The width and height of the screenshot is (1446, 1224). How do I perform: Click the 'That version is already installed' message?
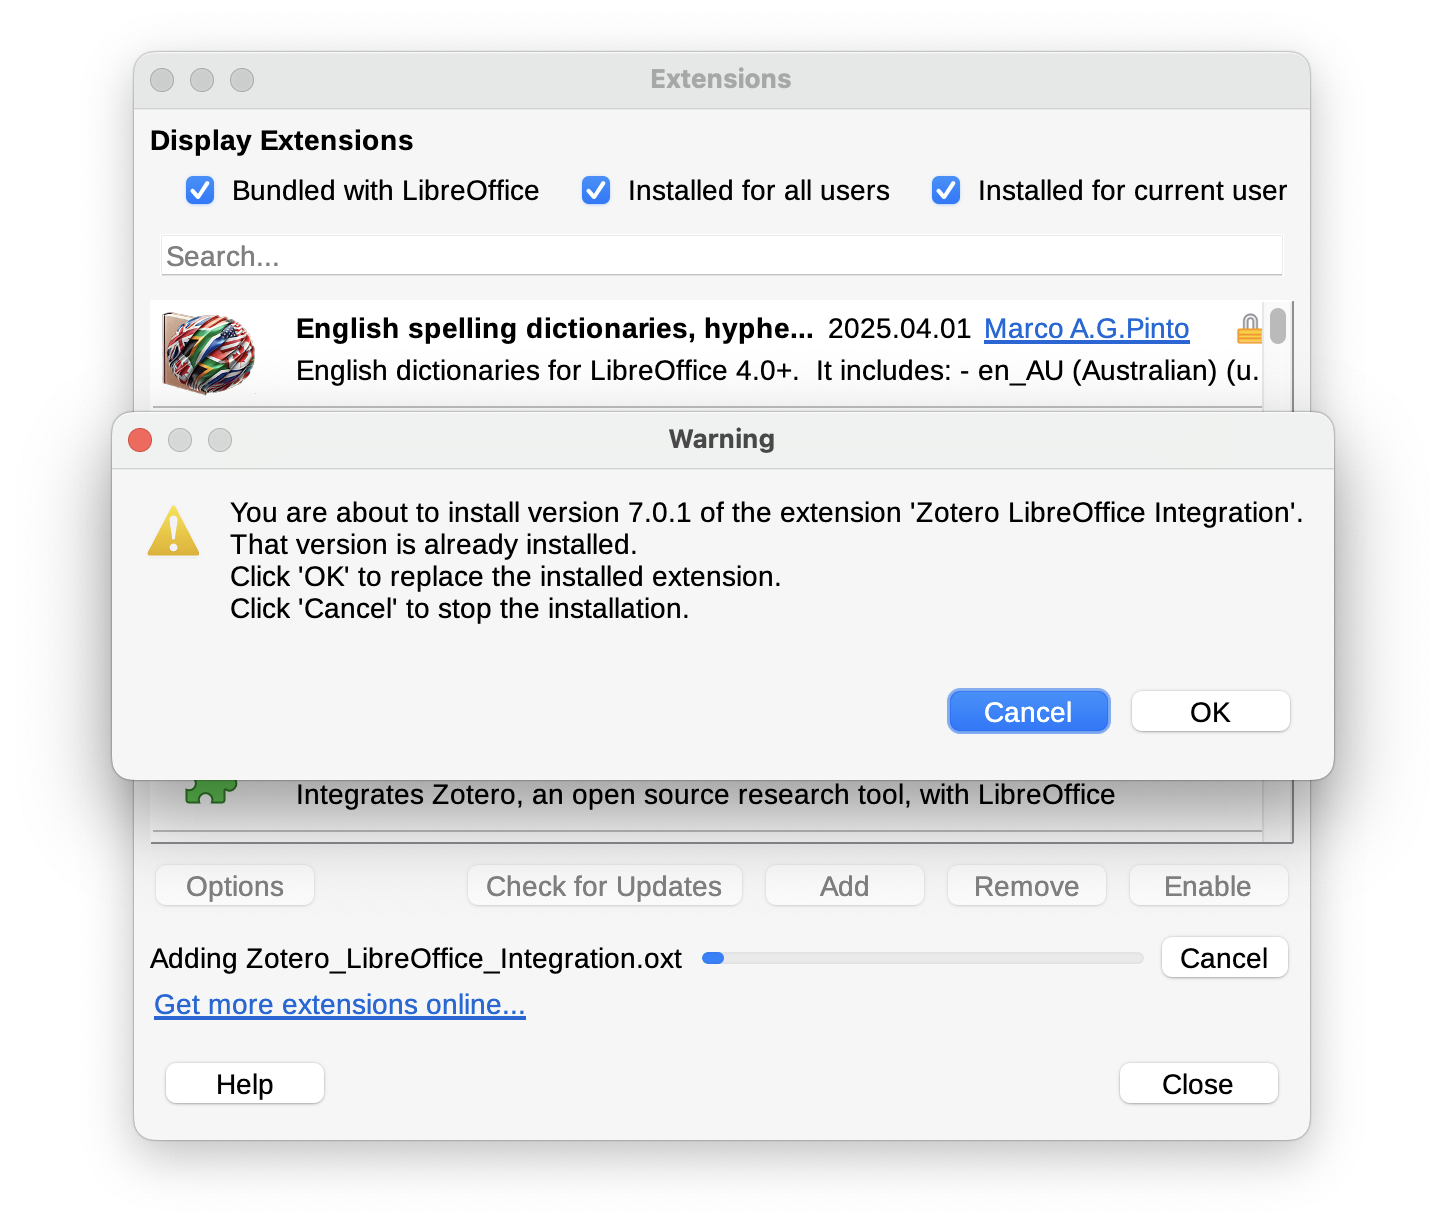point(433,544)
